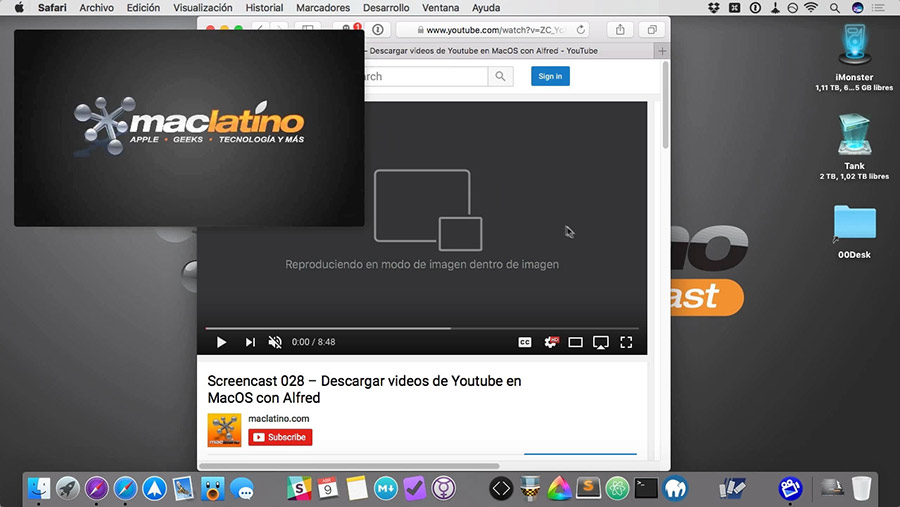Viewport: 900px width, 507px height.
Task: Click the Safari vertical scrollbar
Action: click(x=665, y=105)
